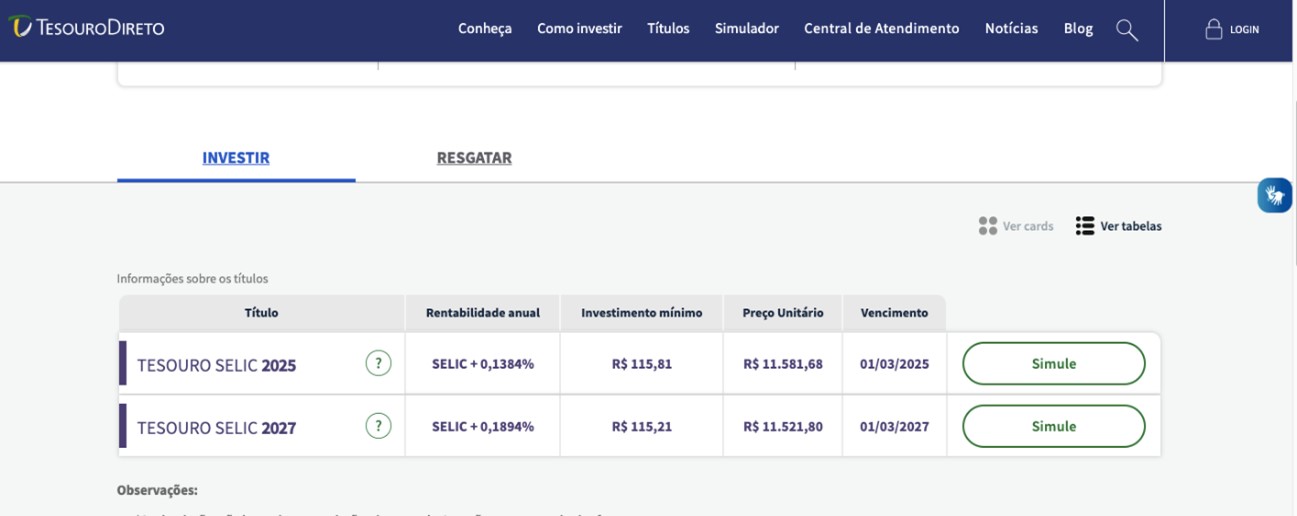This screenshot has height=516, width=1297.
Task: Click the login padlock icon
Action: point(1214,29)
